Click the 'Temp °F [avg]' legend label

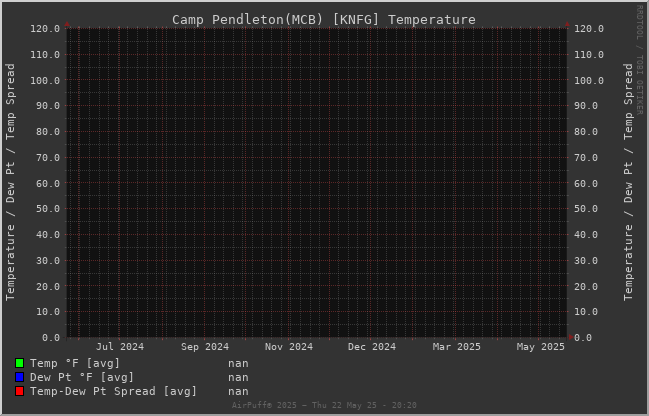(x=75, y=363)
